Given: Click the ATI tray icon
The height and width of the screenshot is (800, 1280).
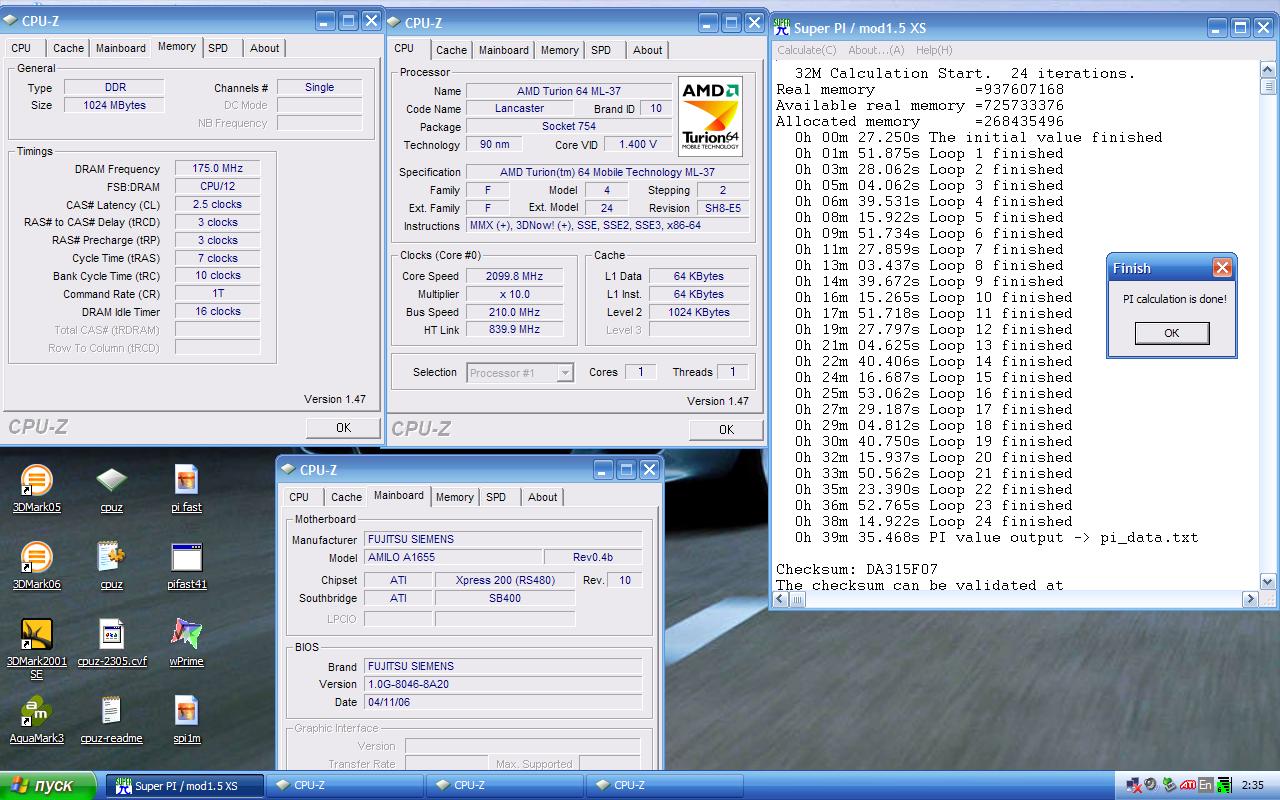Looking at the screenshot, I should (1188, 785).
